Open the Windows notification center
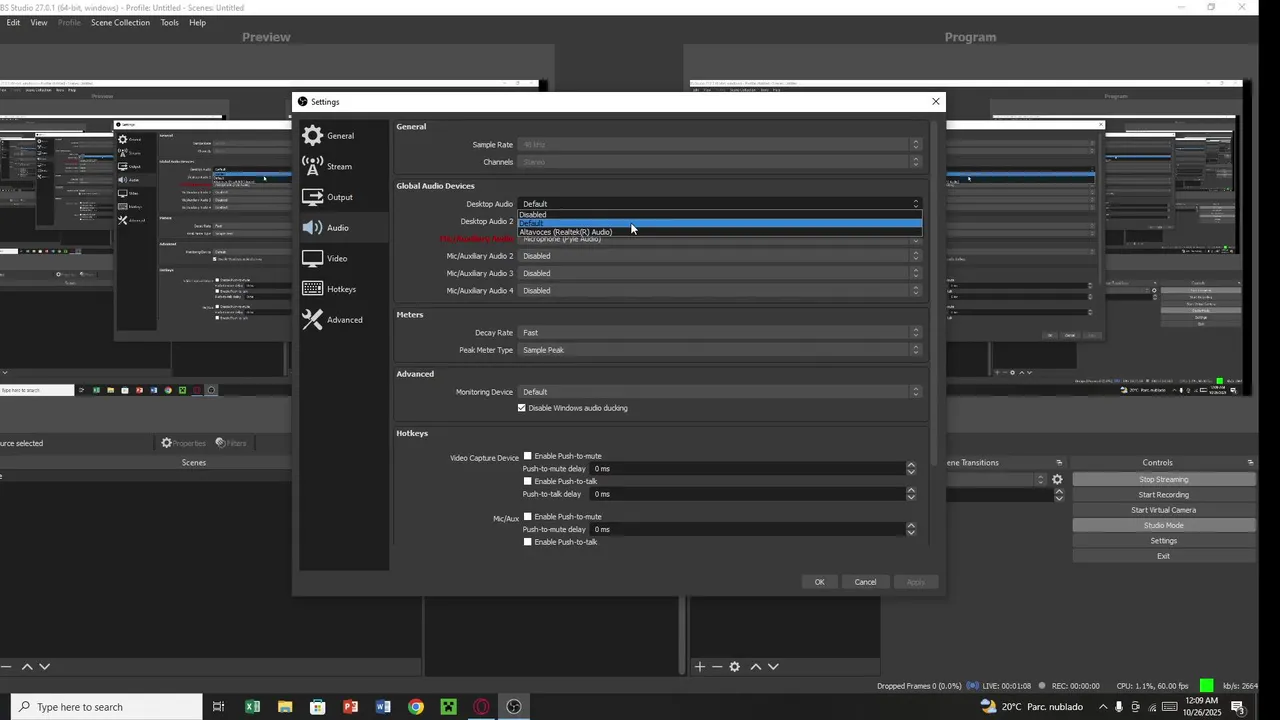Screen dimensions: 1280x720 (x=1238, y=707)
